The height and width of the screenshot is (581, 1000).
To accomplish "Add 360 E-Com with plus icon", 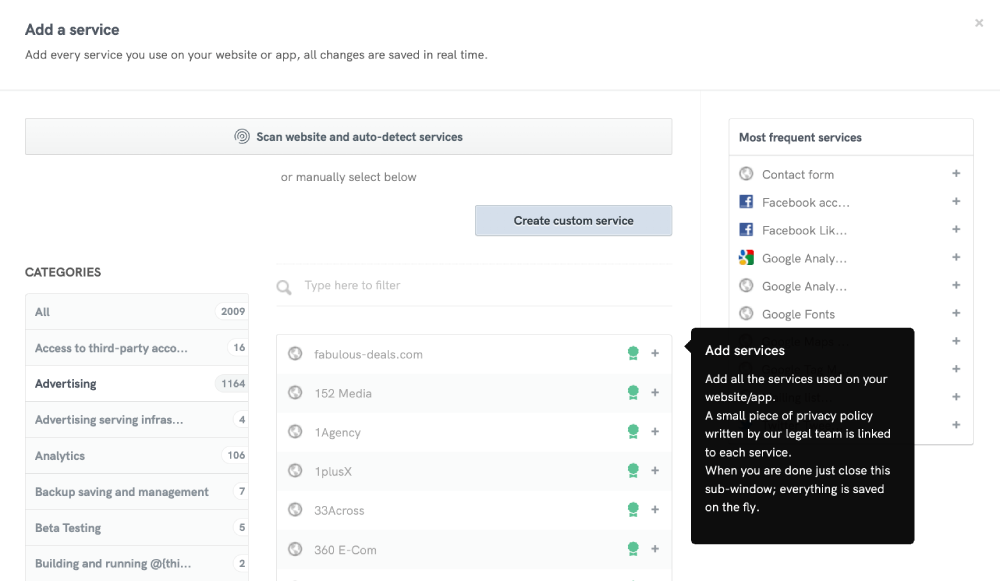I will (x=655, y=549).
